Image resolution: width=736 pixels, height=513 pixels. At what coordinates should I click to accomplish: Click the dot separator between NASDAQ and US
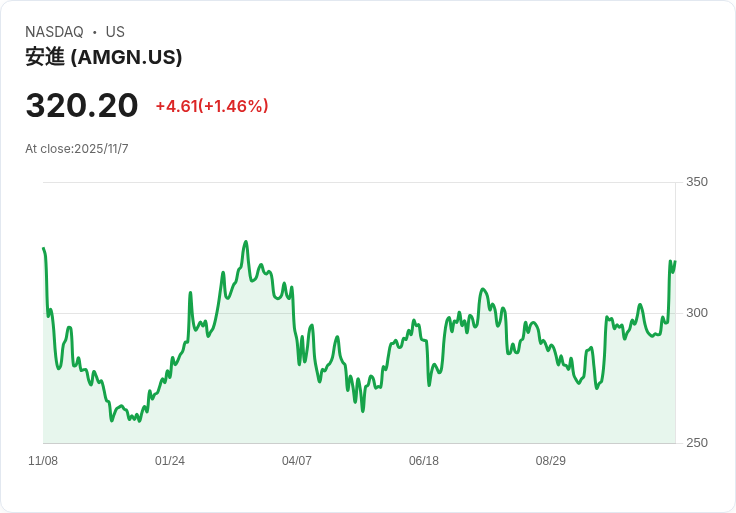(94, 32)
